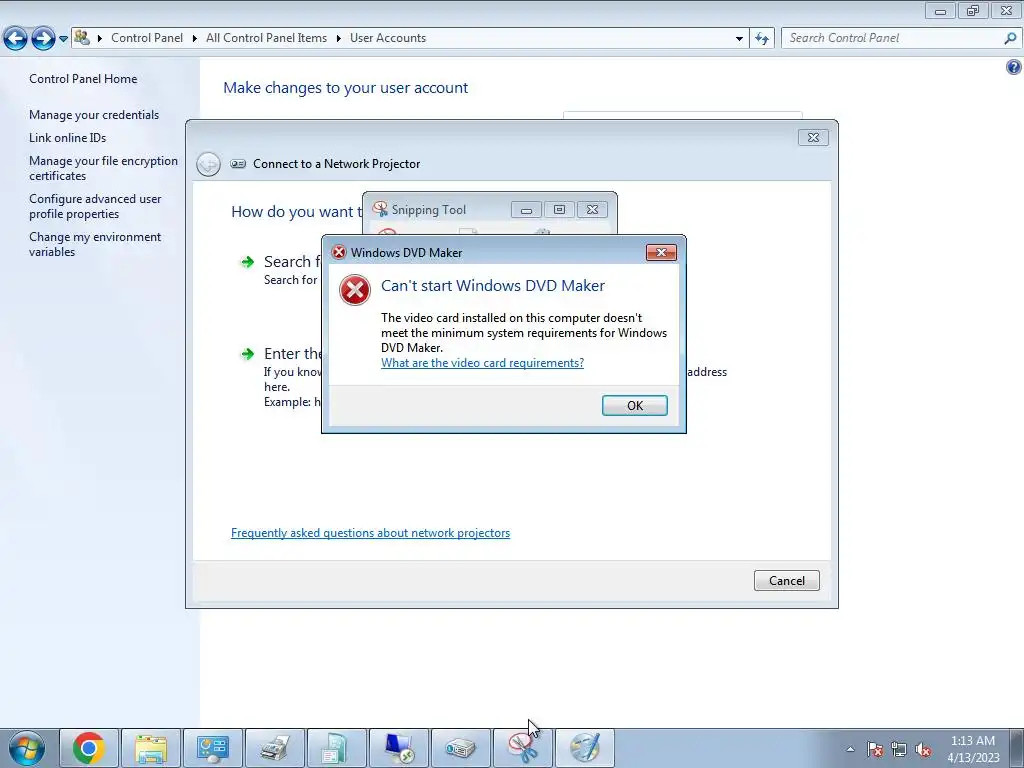This screenshot has width=1024, height=768.
Task: Select Control Panel in the breadcrumb
Action: [x=147, y=38]
